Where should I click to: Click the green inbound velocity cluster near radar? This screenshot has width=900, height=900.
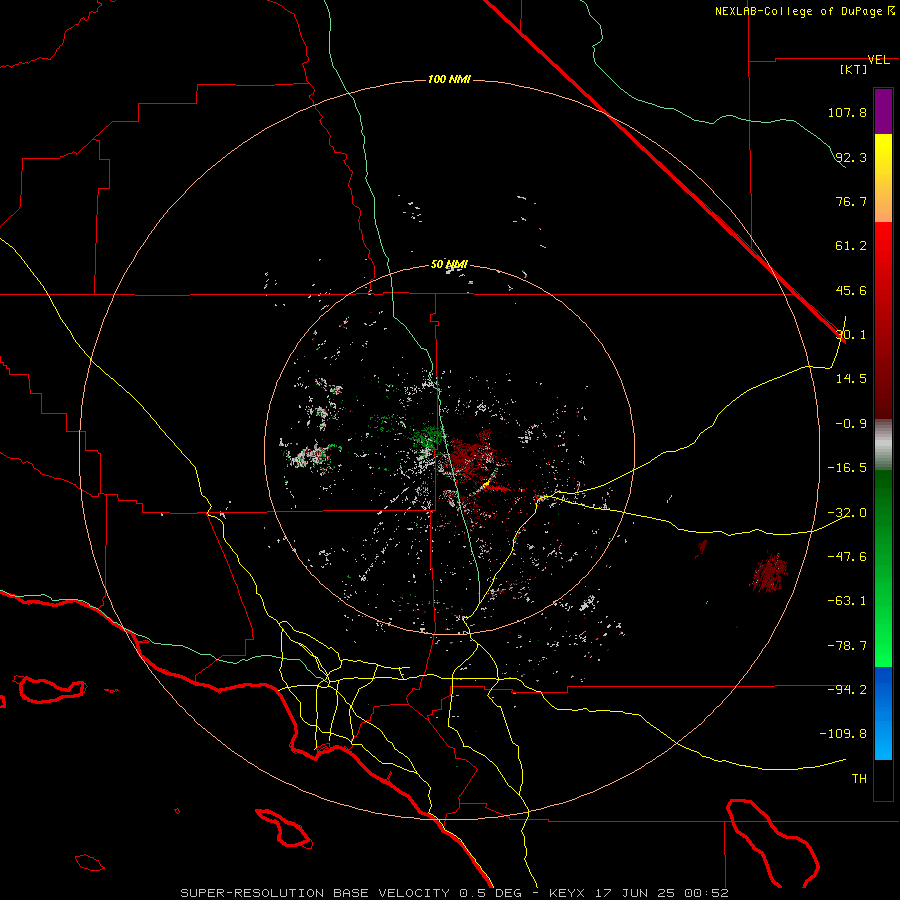pyautogui.click(x=425, y=437)
